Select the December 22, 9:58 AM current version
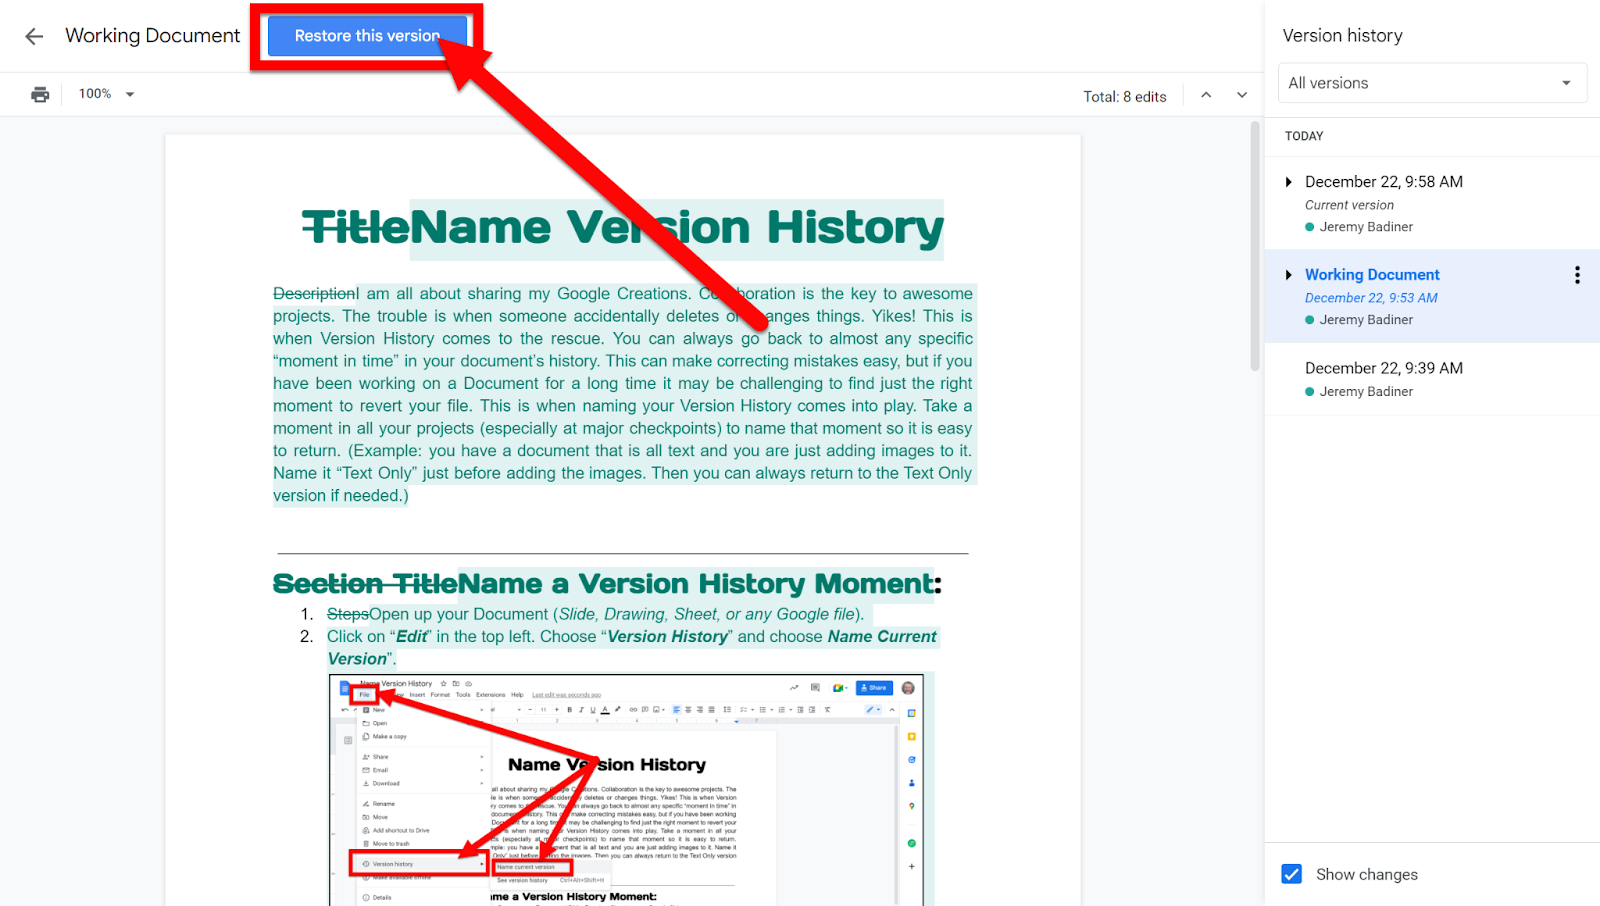This screenshot has height=906, width=1600. tap(1432, 203)
